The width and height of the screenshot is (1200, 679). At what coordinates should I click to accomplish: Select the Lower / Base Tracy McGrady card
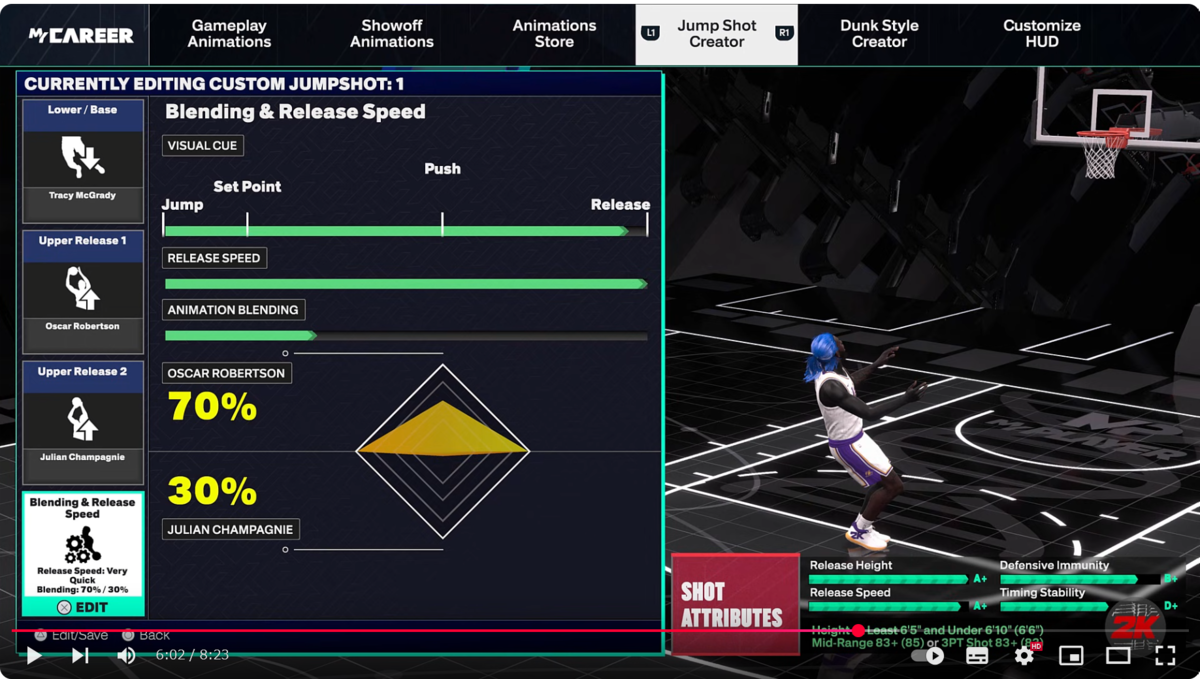83,161
